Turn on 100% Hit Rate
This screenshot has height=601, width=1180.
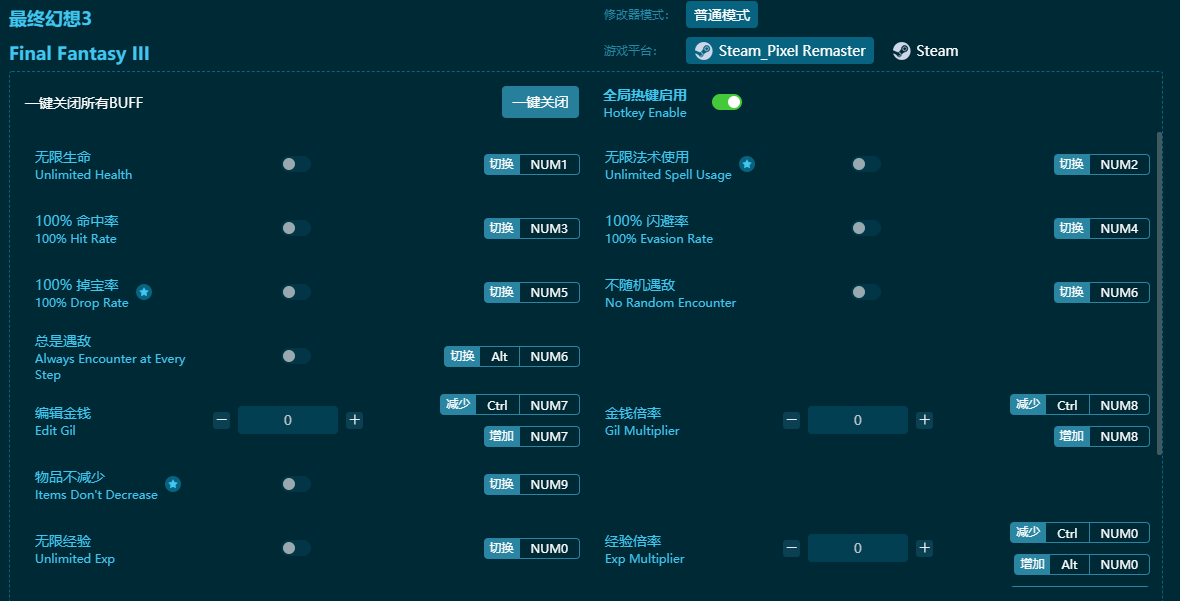(x=296, y=228)
